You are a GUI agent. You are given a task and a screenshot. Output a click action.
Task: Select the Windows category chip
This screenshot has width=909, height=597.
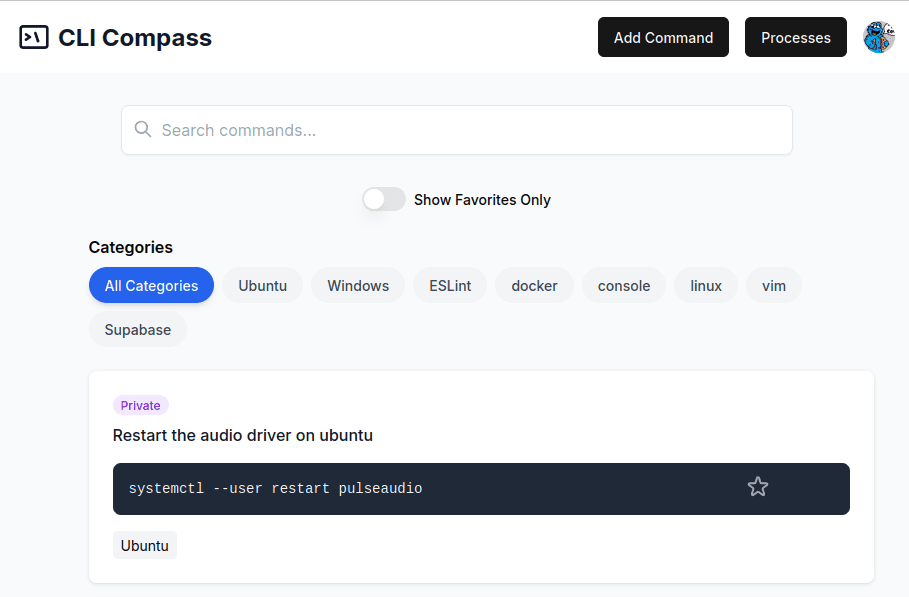point(357,285)
